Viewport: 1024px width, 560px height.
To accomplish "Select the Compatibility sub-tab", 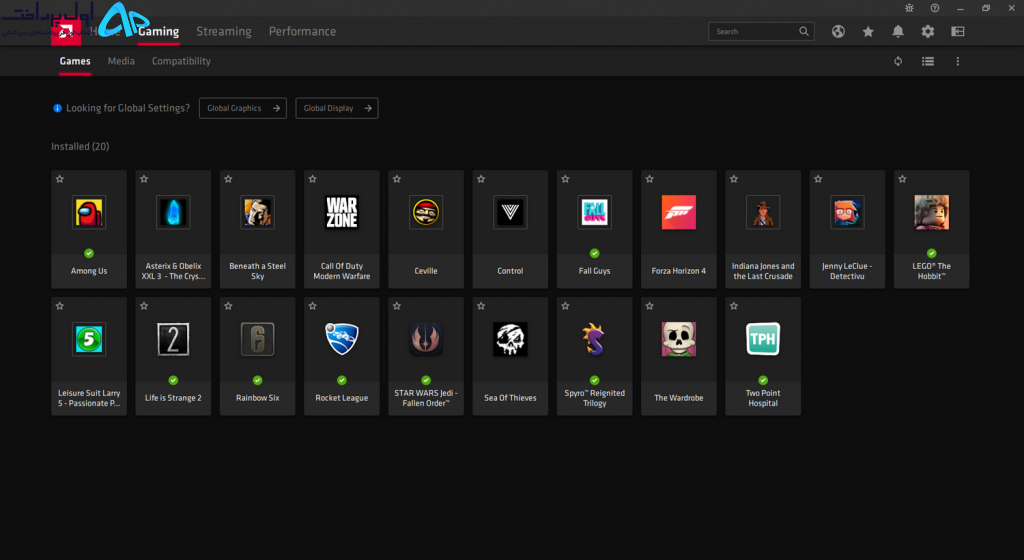I will click(181, 61).
